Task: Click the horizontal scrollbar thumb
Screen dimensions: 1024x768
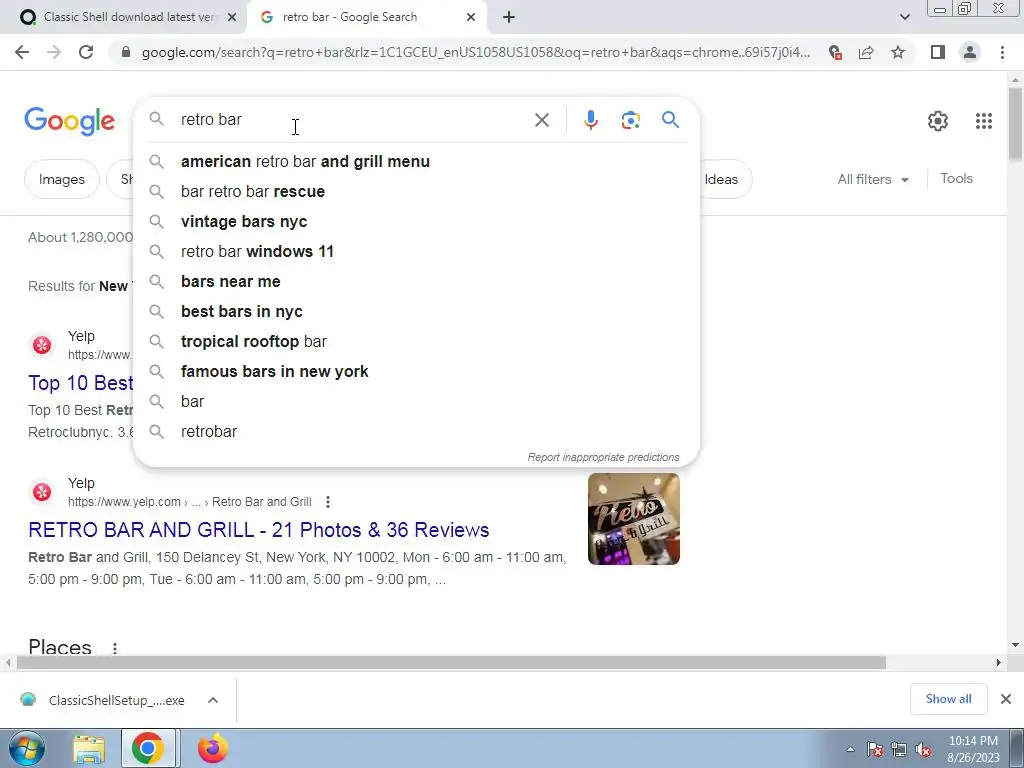Action: [451, 663]
